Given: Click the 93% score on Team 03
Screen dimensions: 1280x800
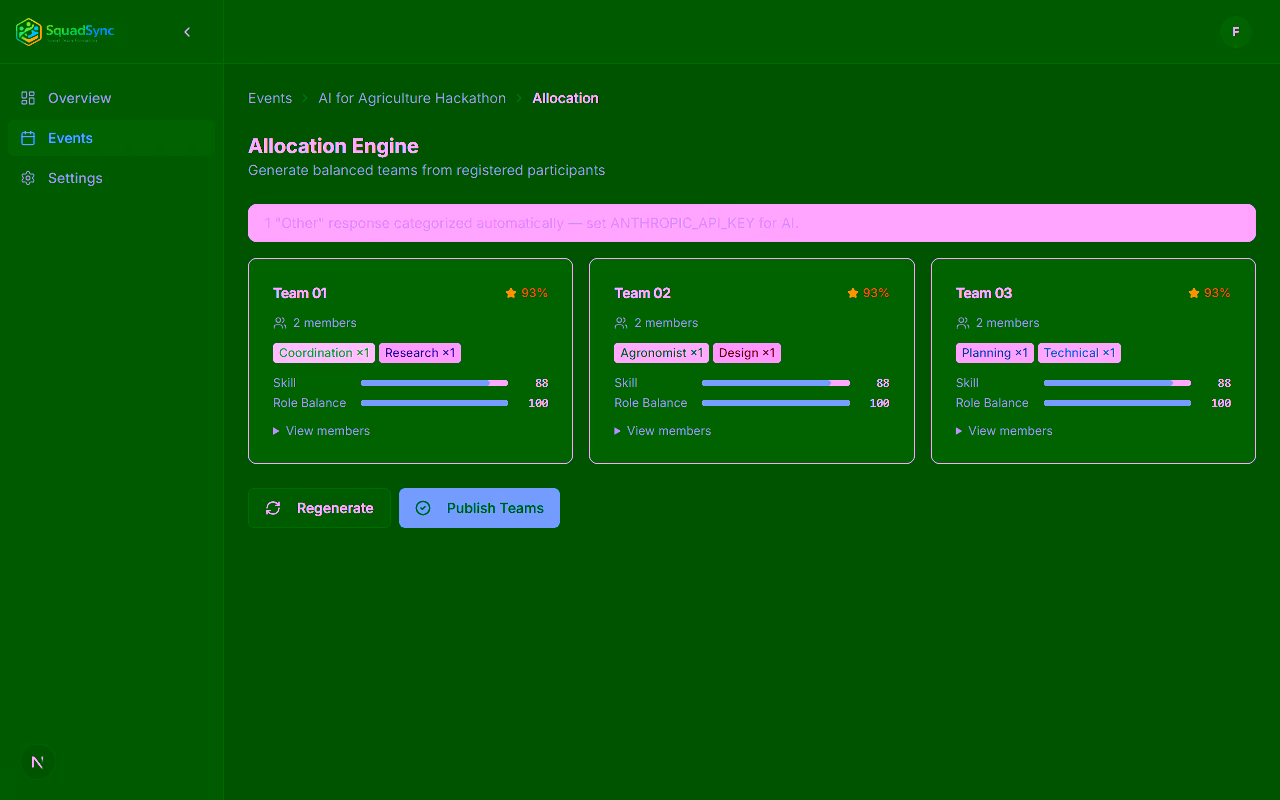Looking at the screenshot, I should (x=1218, y=293).
